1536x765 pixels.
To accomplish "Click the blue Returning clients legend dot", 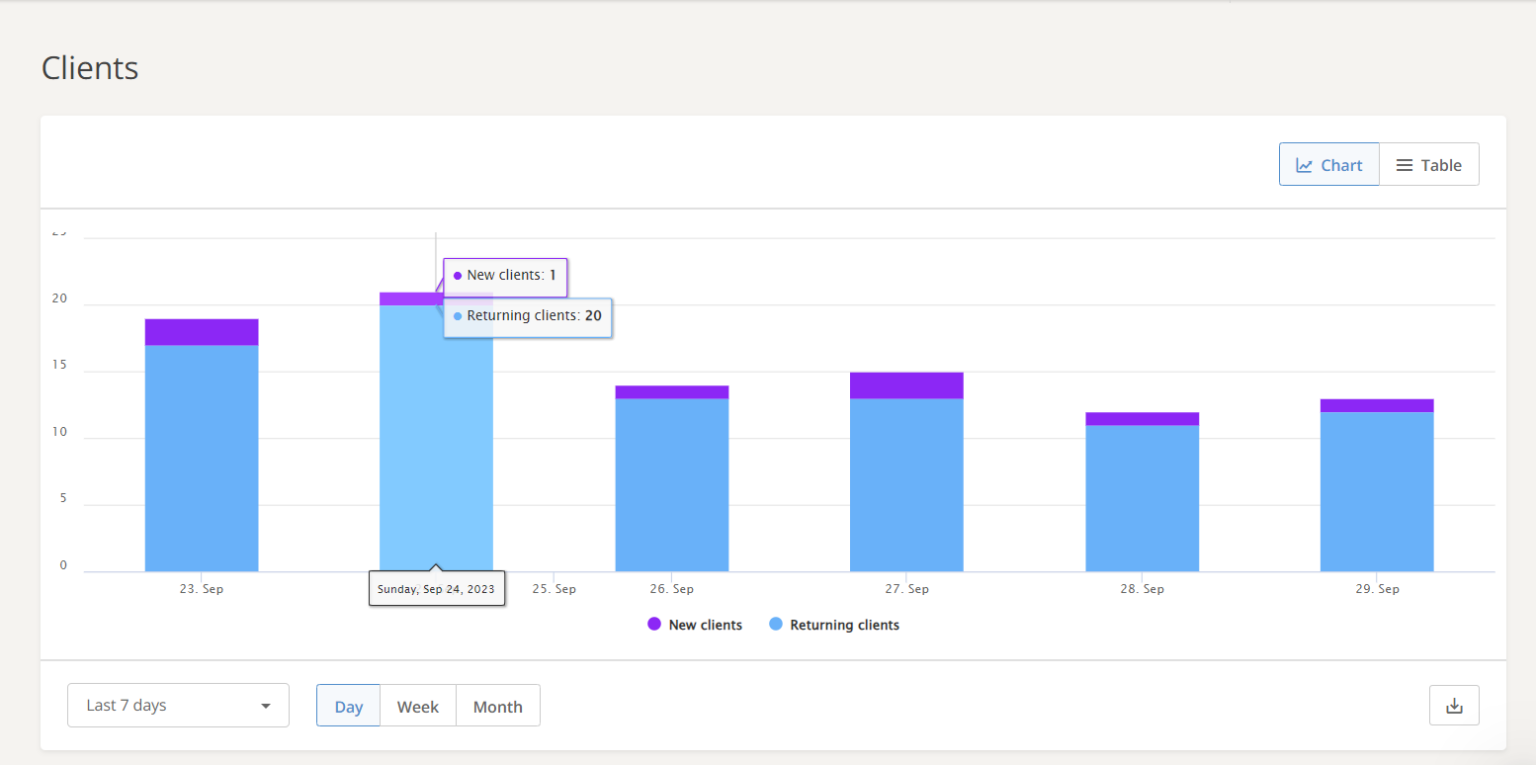I will pos(776,625).
